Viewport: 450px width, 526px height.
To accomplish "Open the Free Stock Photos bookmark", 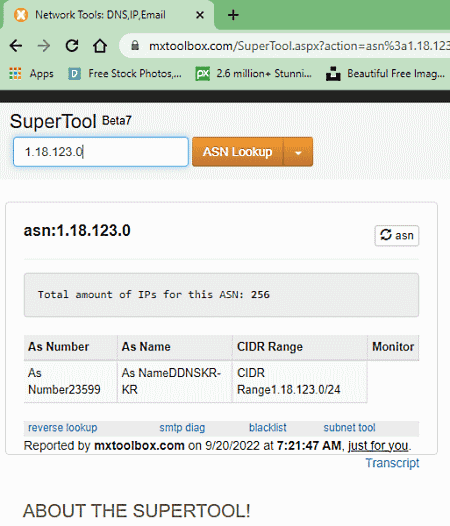I will tap(125, 73).
